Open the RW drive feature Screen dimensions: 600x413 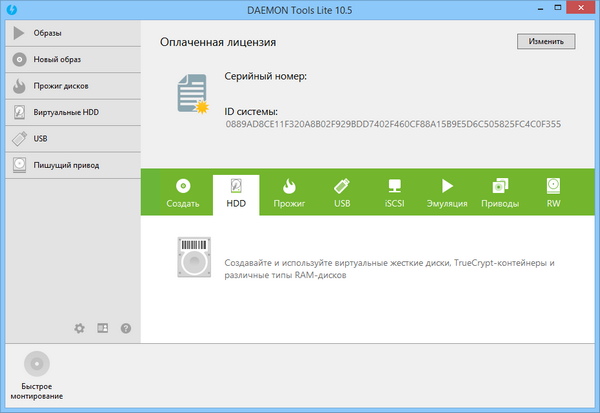553,193
